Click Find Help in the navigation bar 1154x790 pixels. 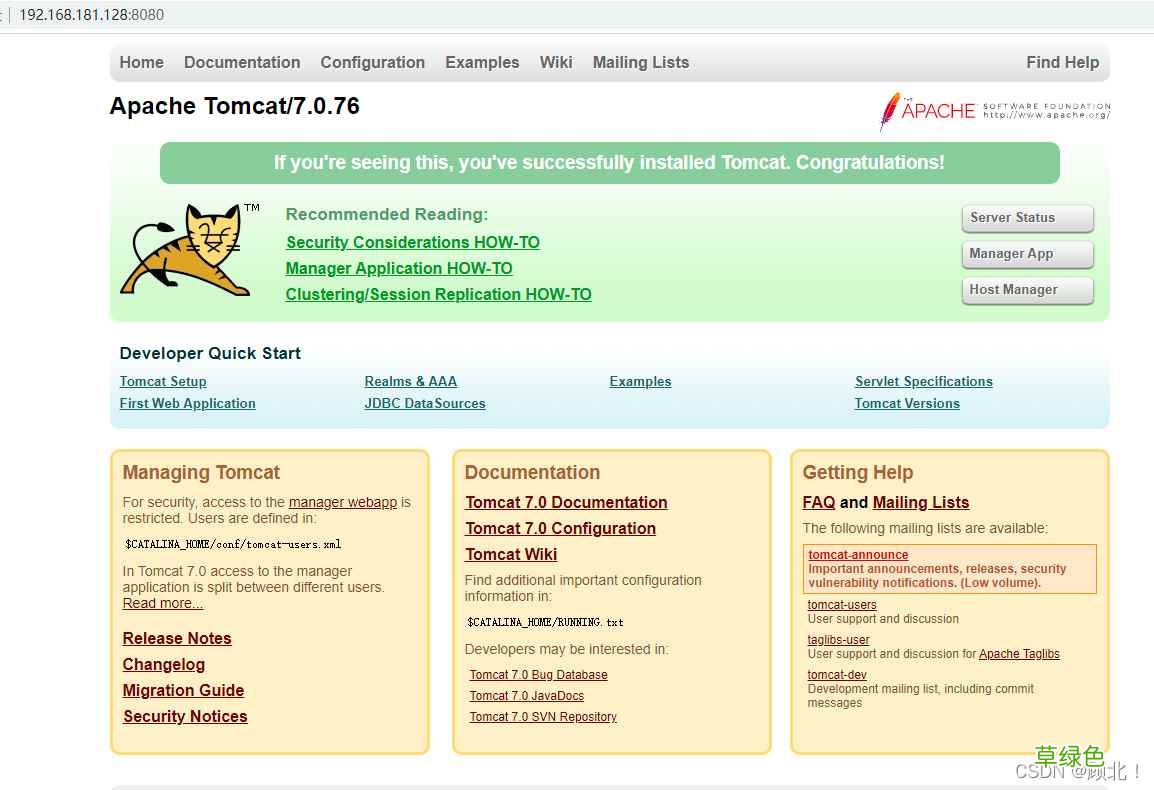1063,63
